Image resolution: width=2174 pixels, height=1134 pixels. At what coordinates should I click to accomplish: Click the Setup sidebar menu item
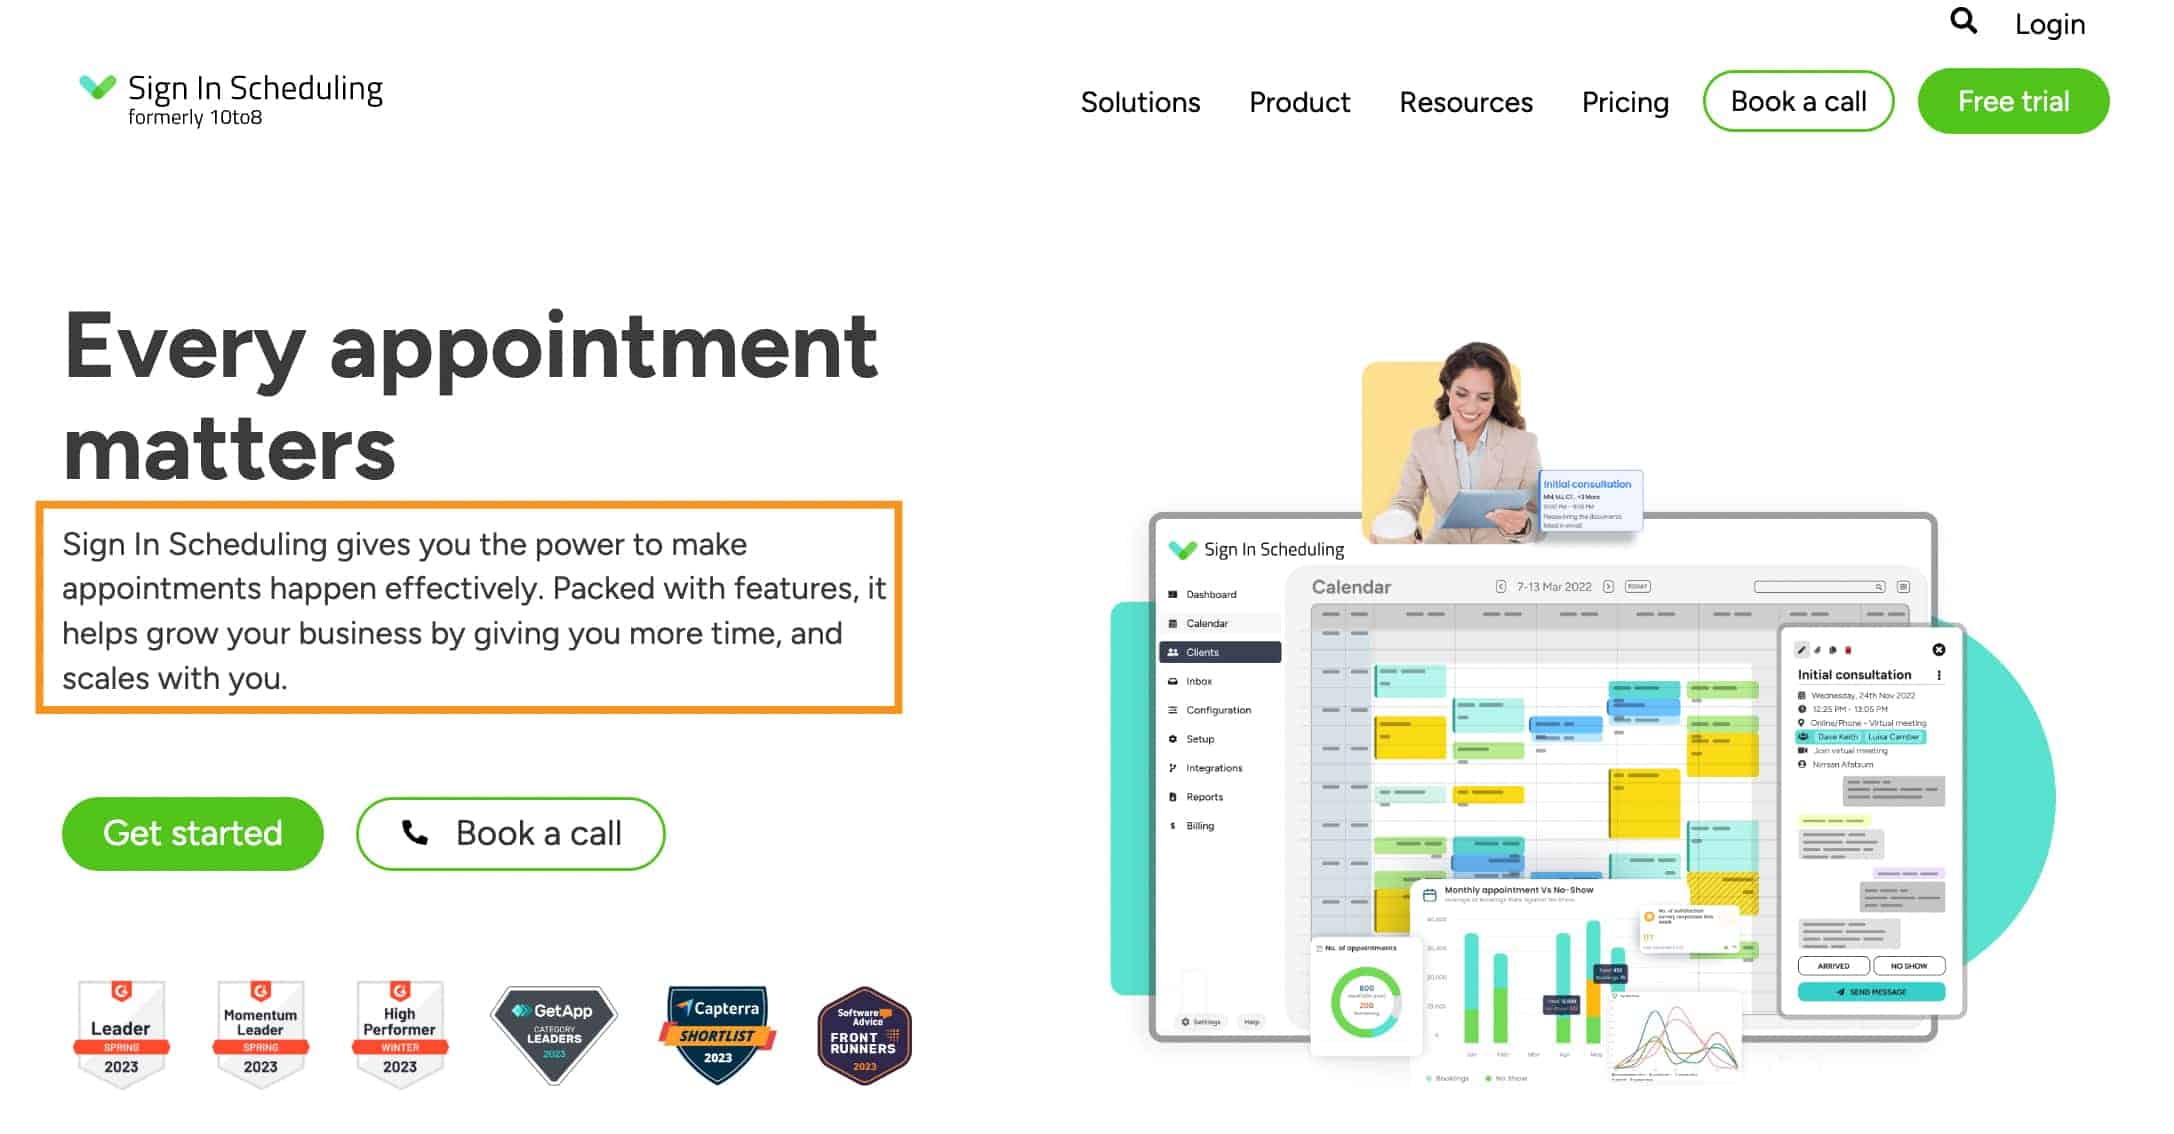1199,737
